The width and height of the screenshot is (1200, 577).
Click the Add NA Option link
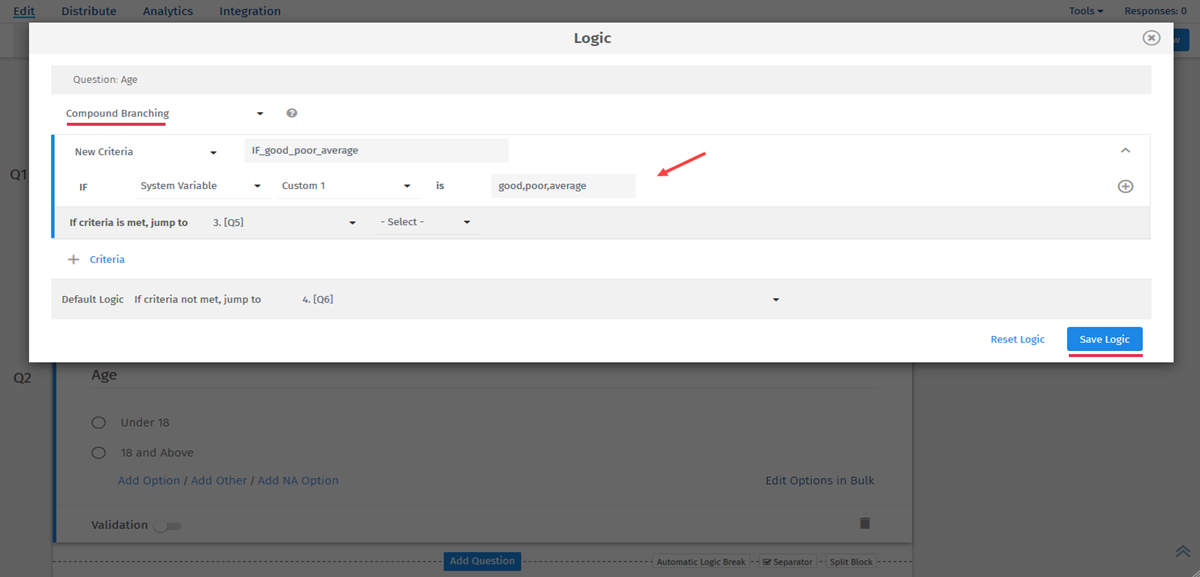(297, 480)
